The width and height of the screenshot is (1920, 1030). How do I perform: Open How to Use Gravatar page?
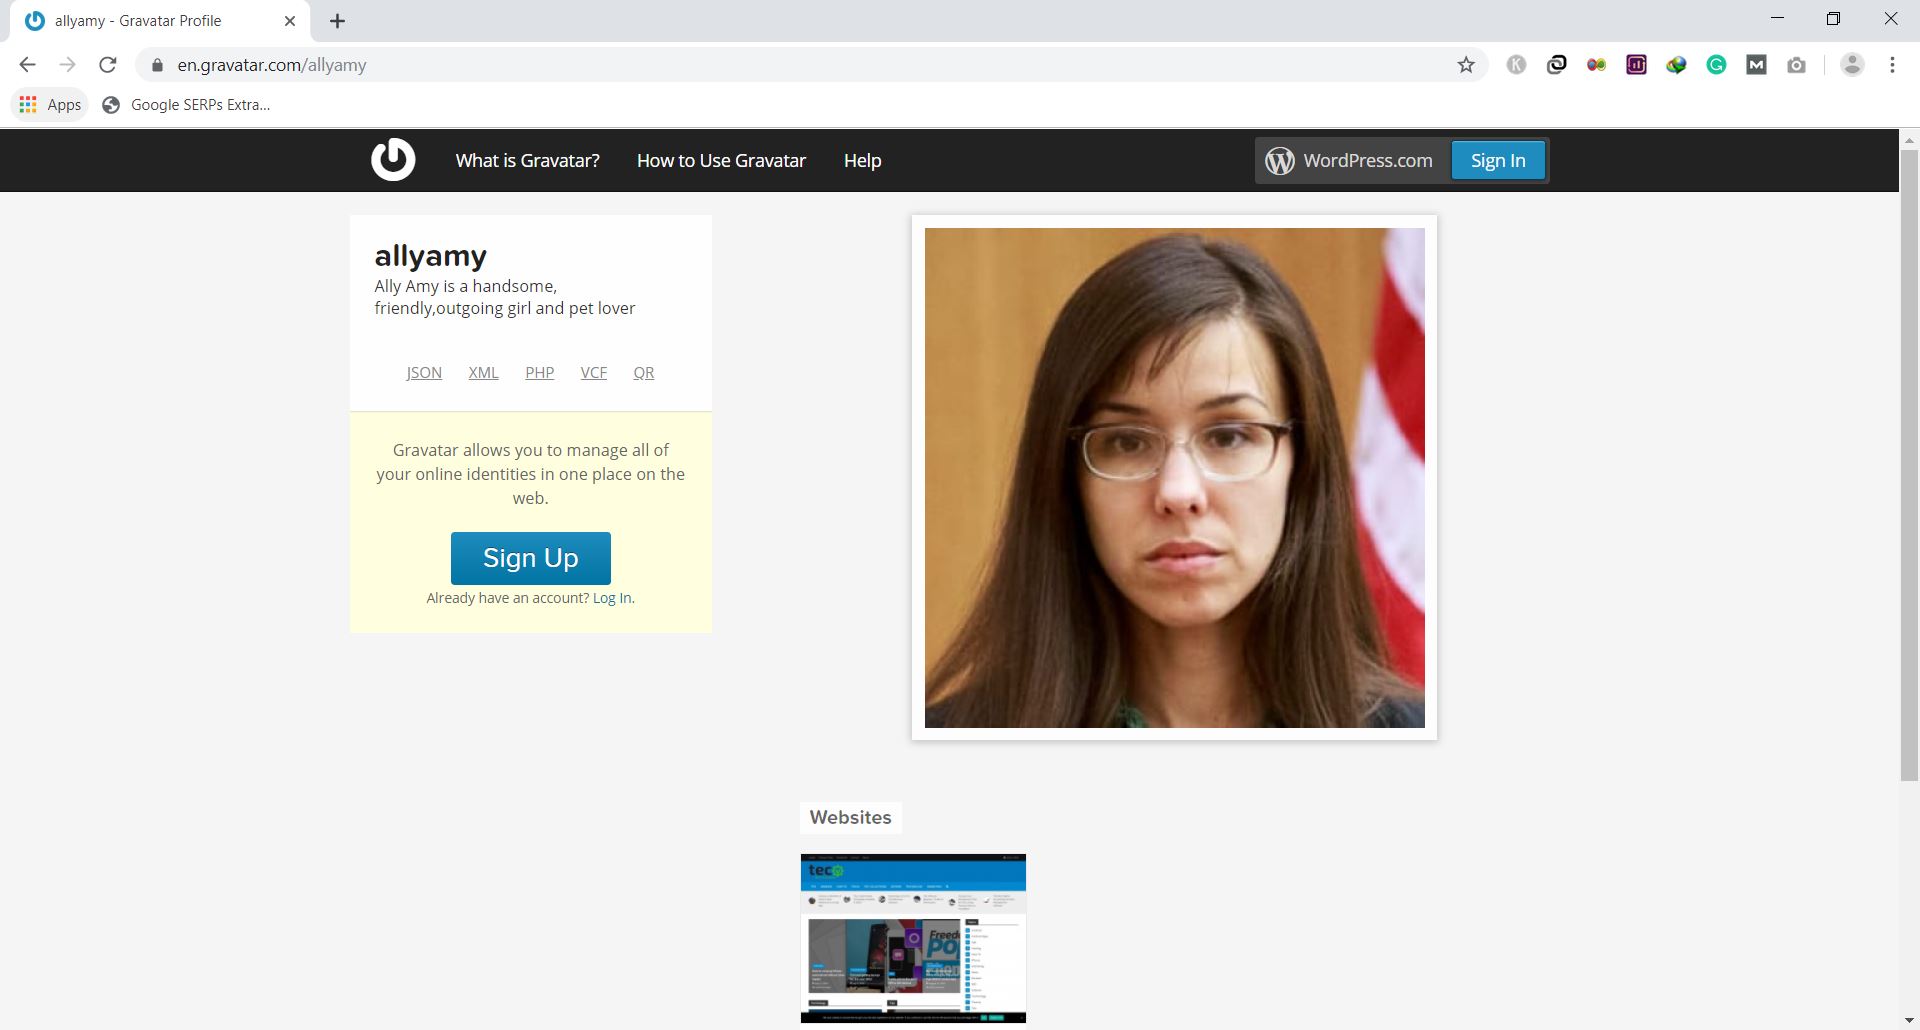(x=721, y=161)
